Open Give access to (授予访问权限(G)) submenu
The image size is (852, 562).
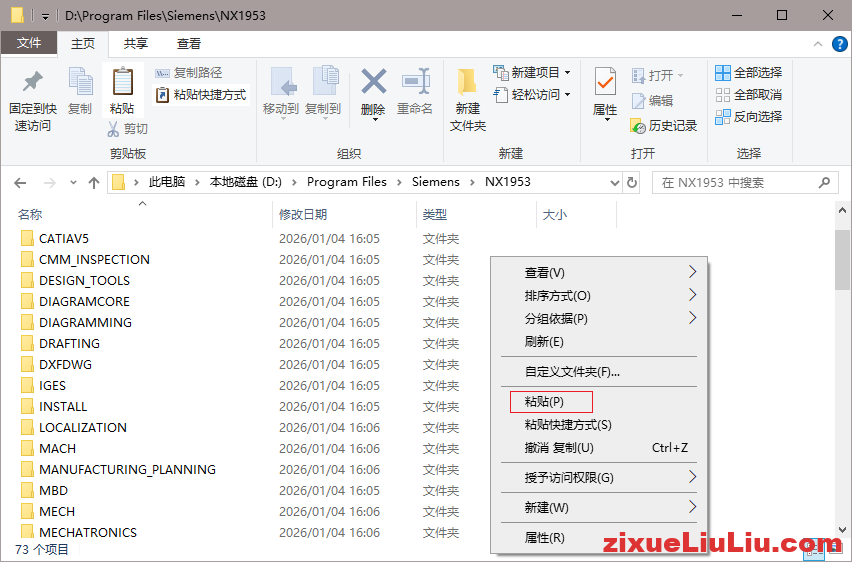(599, 478)
